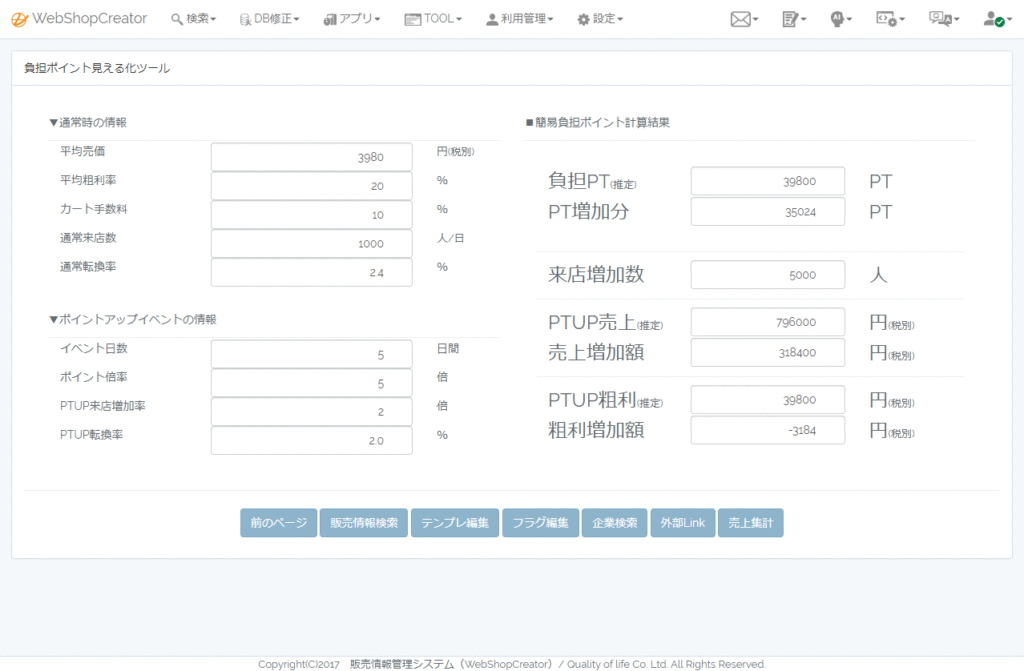Click the 来店増加数 label

coord(596,274)
